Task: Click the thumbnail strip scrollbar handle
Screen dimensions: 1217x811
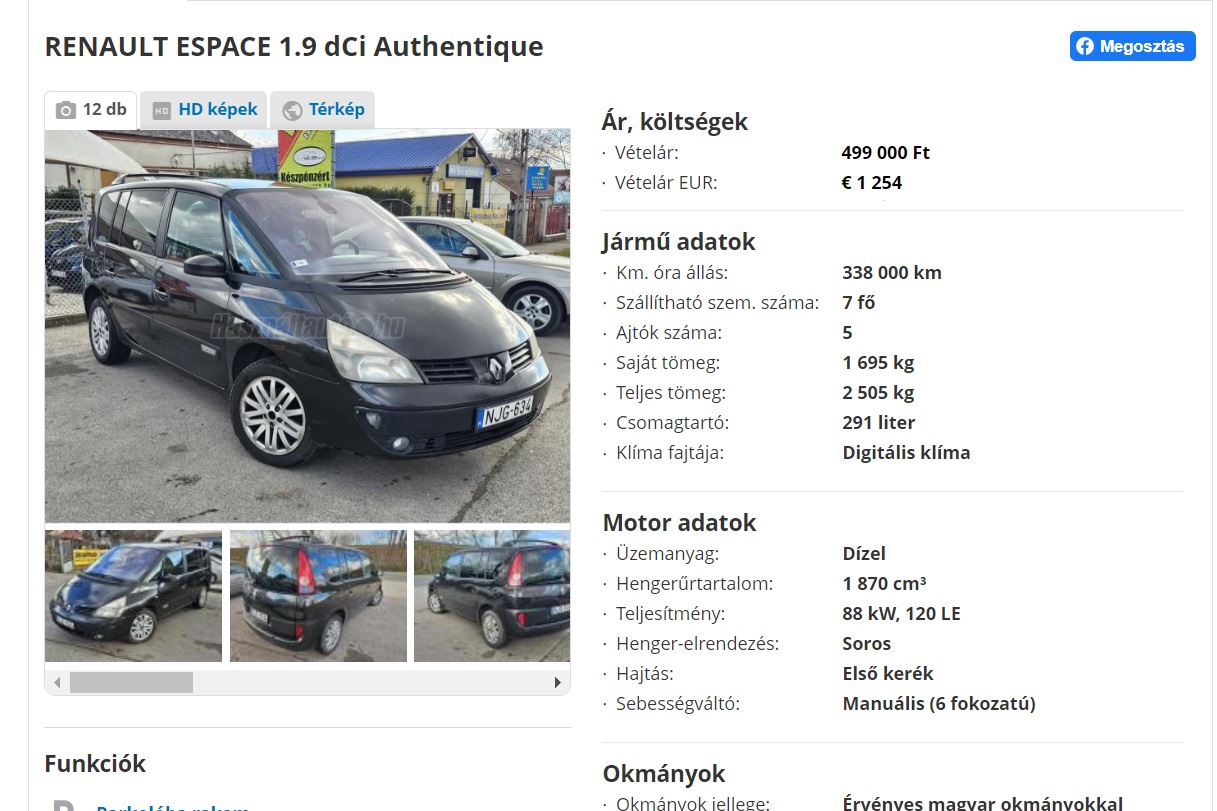Action: click(131, 683)
